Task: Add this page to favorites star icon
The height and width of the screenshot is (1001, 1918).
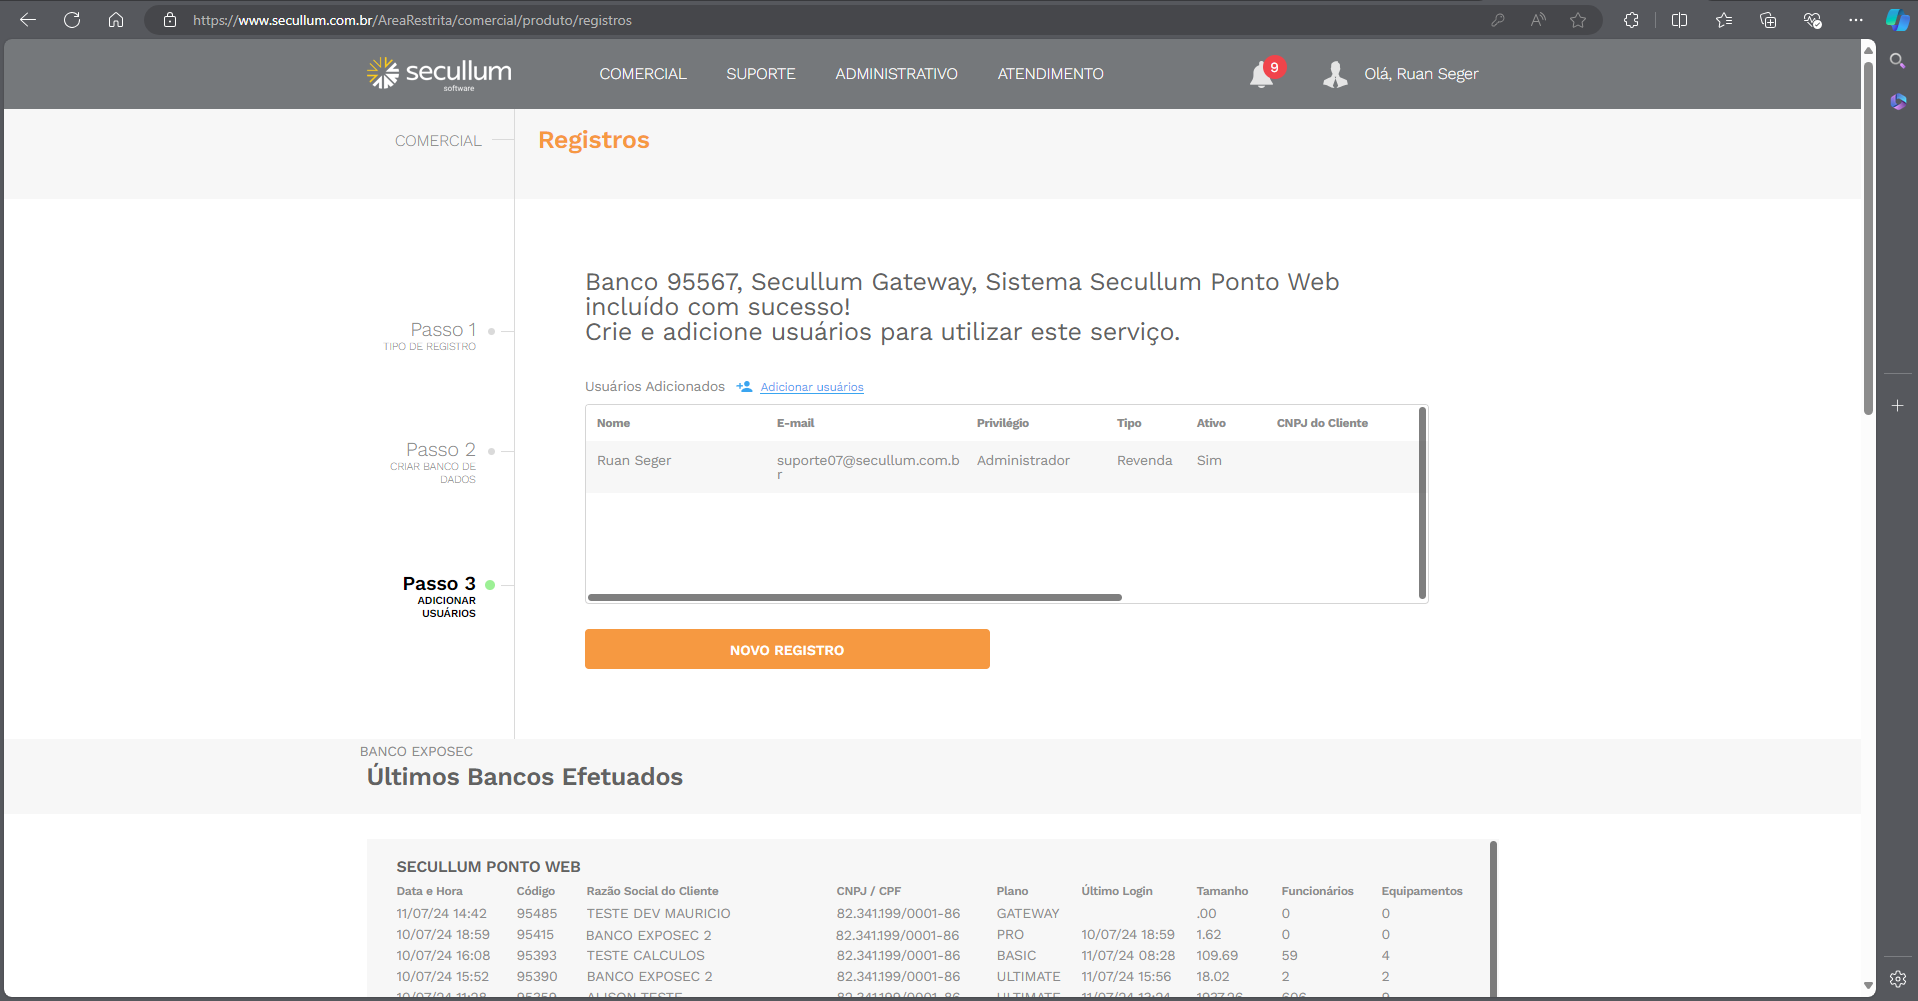Action: tap(1578, 20)
